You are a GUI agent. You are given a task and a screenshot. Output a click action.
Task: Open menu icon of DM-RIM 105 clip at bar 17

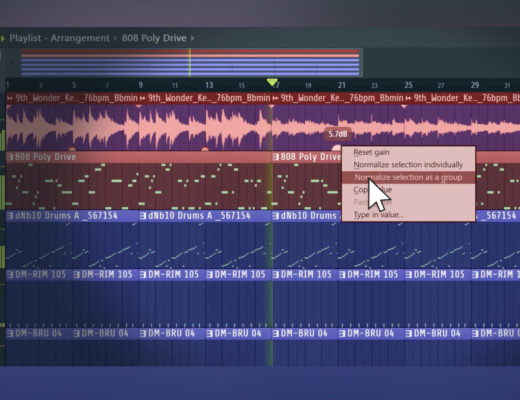(276, 275)
